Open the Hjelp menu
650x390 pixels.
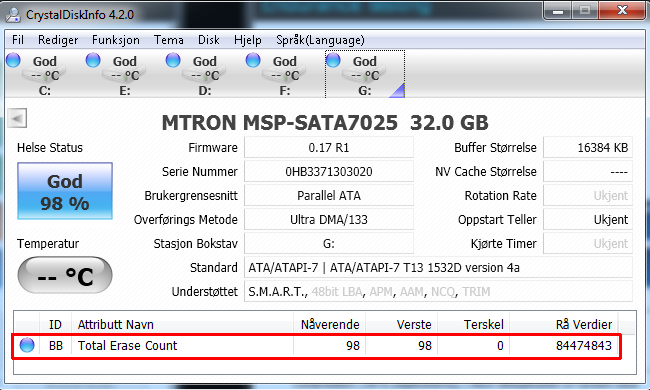pyautogui.click(x=247, y=40)
